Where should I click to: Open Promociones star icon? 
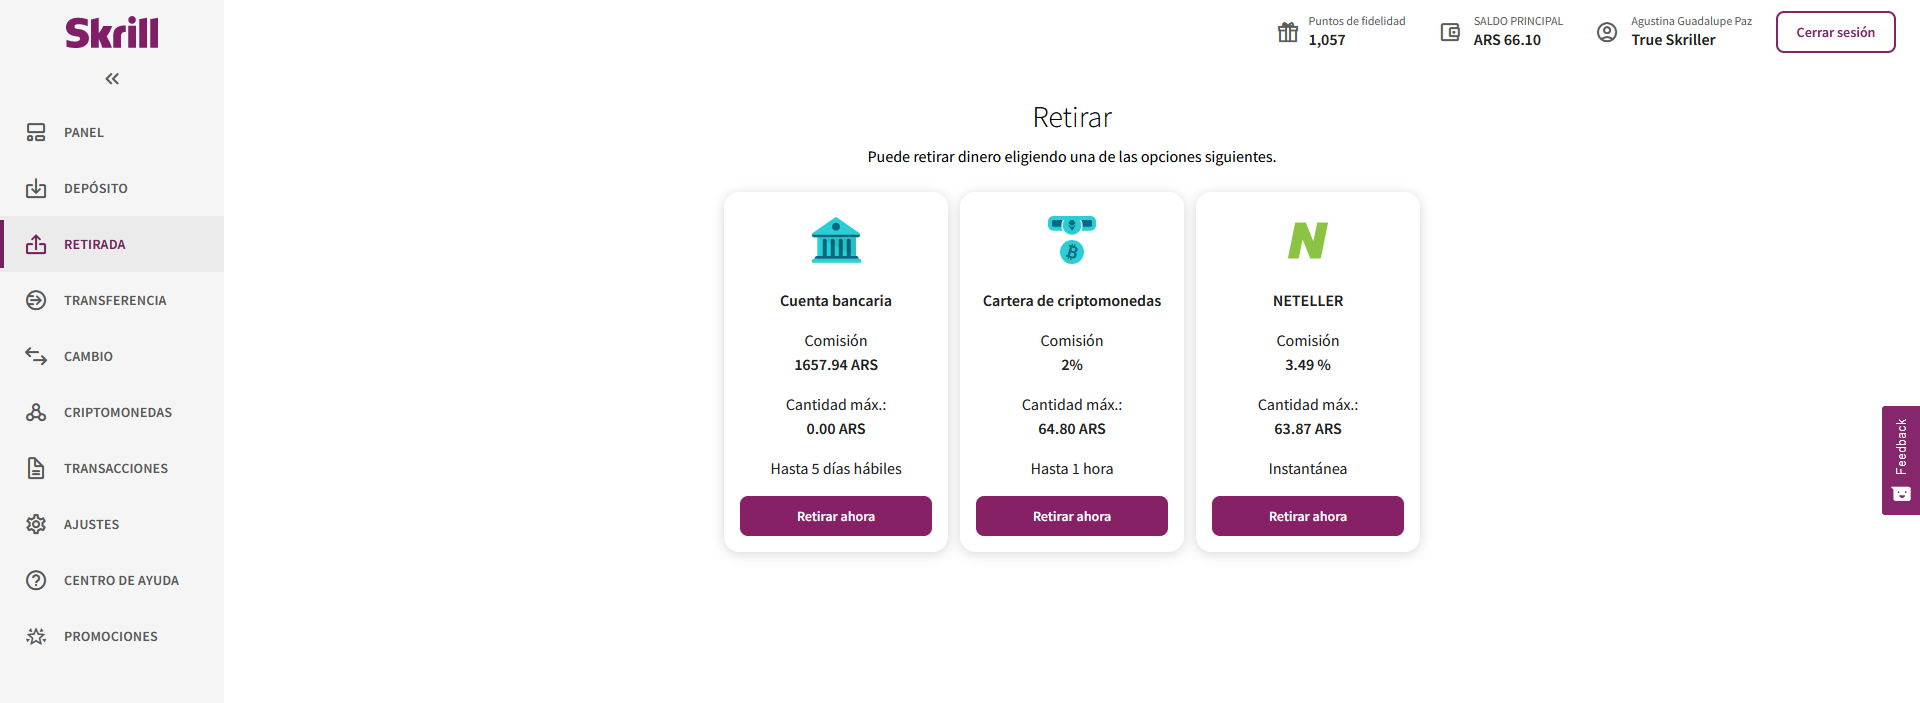[x=36, y=636]
